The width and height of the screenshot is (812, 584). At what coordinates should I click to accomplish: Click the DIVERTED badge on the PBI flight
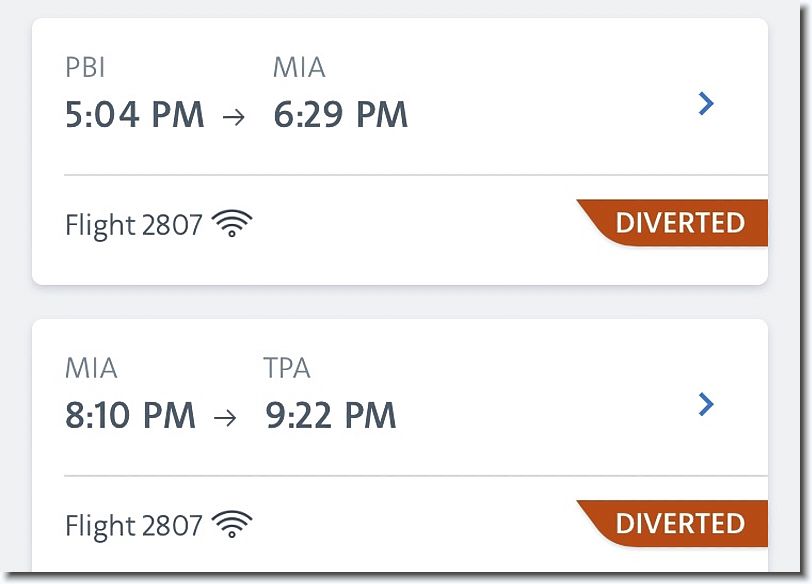[x=672, y=223]
